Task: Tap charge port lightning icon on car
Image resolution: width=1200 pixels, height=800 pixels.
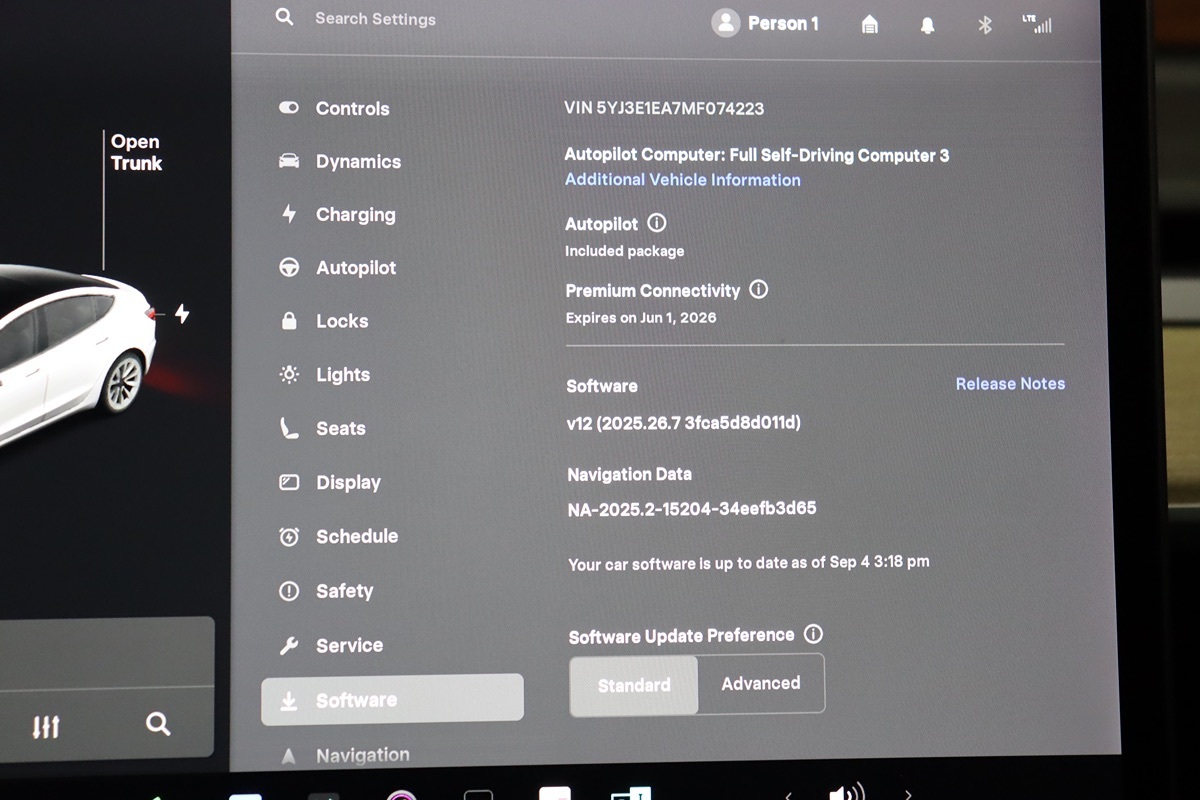Action: click(182, 313)
